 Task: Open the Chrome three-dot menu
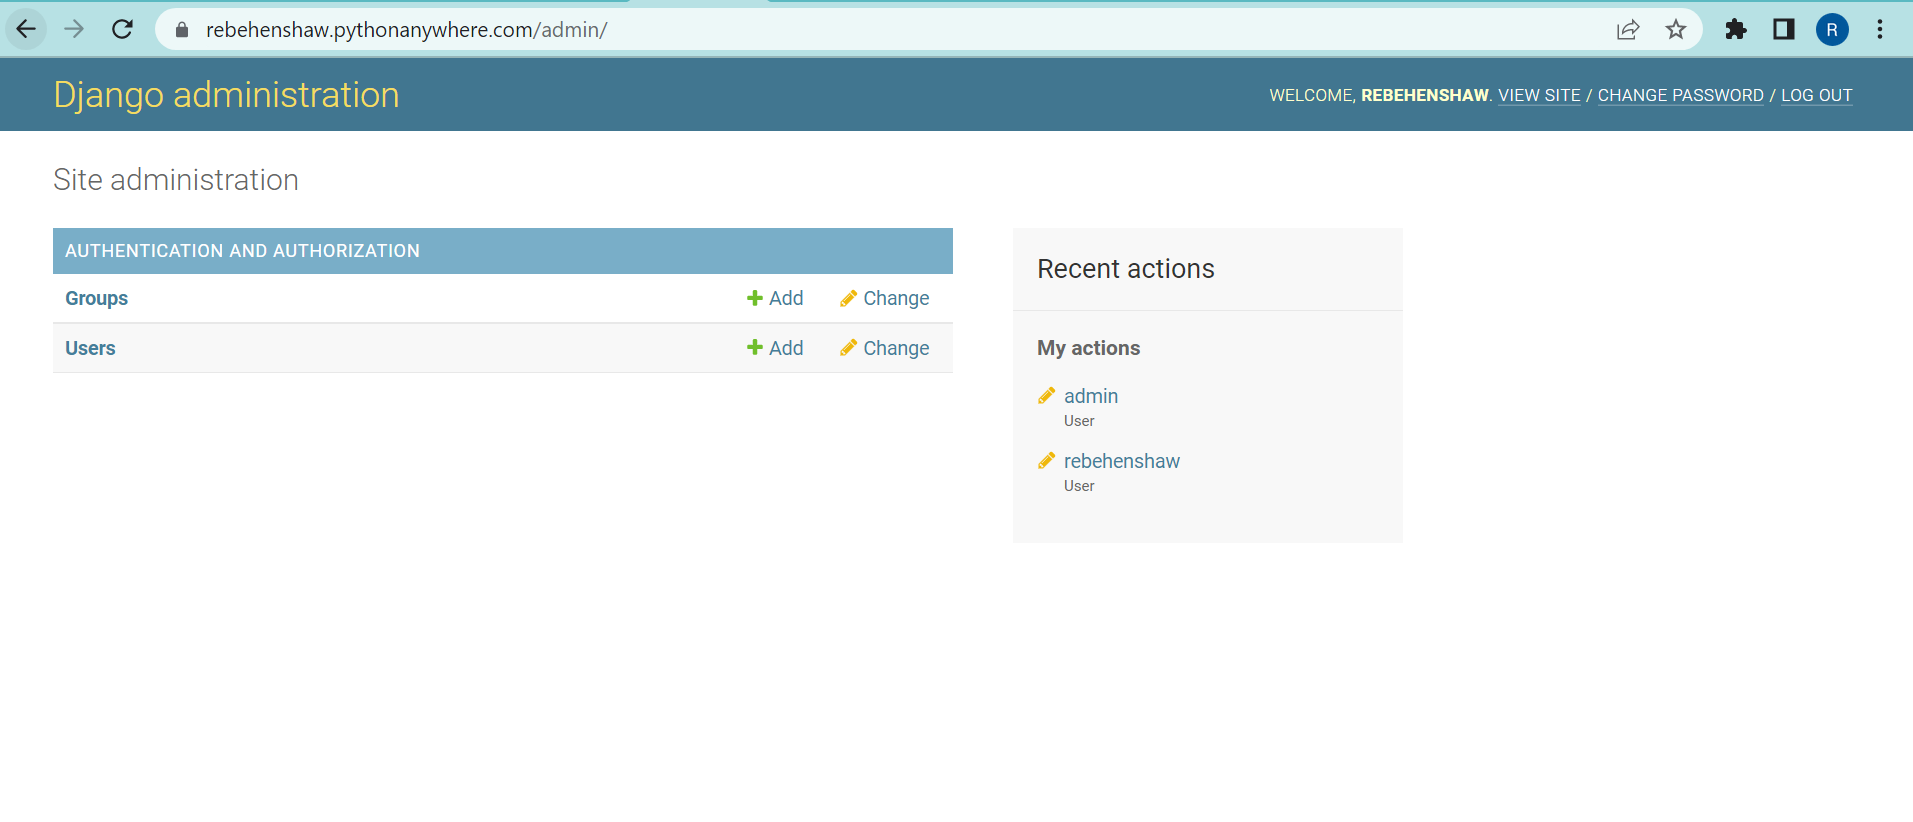[x=1880, y=30]
